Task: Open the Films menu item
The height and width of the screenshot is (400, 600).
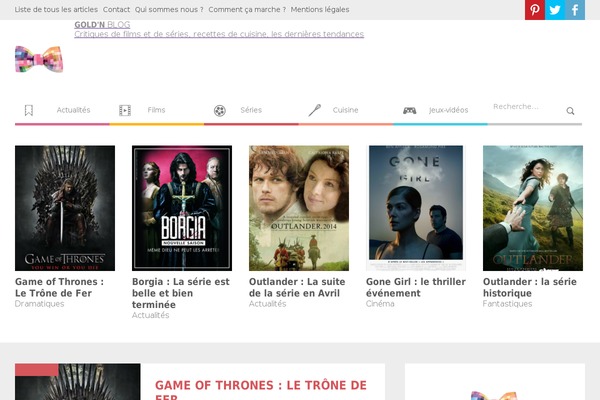Action: 157,110
